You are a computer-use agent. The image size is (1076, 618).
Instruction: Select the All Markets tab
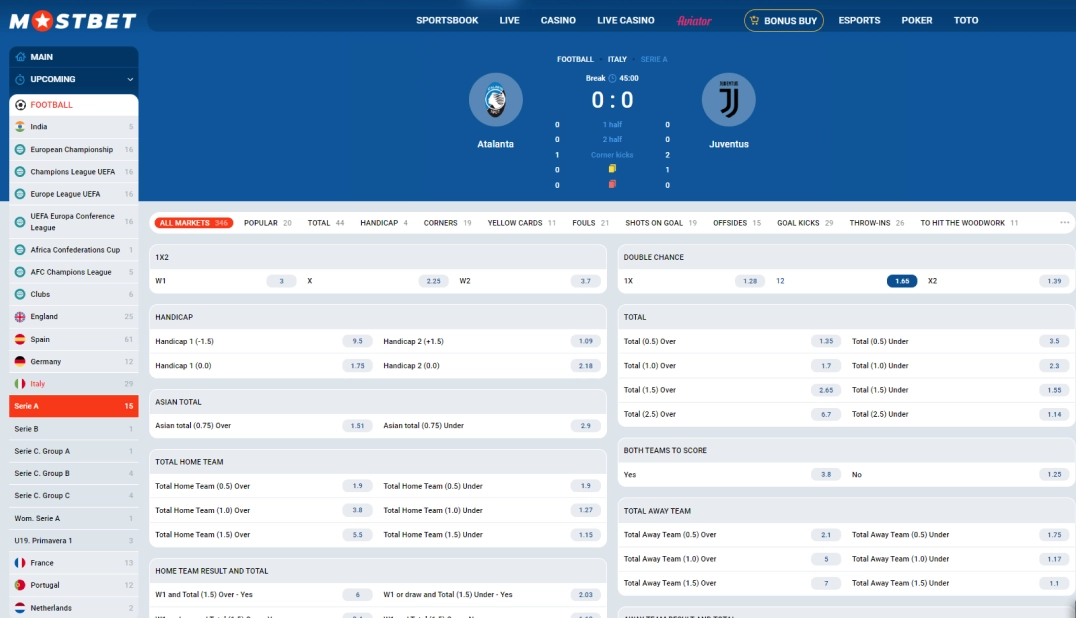point(194,223)
